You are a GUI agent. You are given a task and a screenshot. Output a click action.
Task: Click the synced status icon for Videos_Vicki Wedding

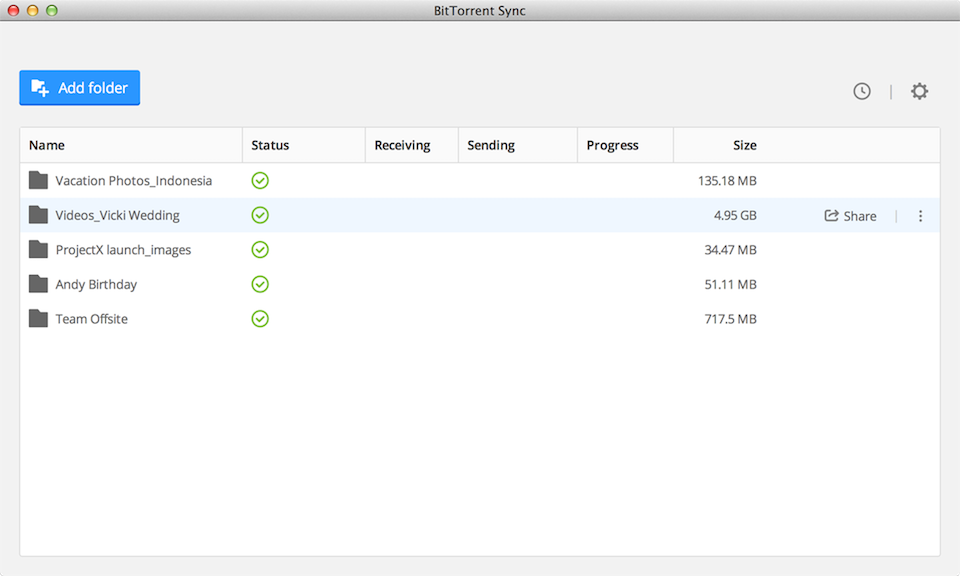[260, 215]
